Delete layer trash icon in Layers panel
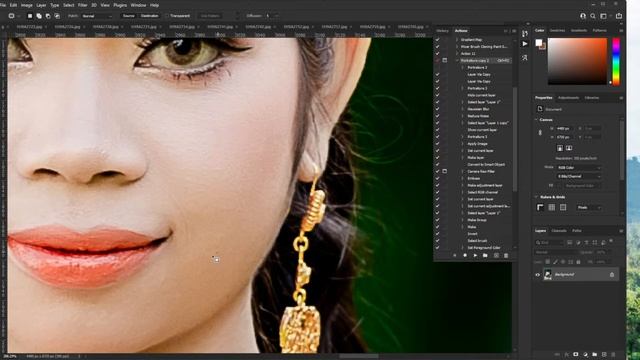The width and height of the screenshot is (640, 360). 613,355
